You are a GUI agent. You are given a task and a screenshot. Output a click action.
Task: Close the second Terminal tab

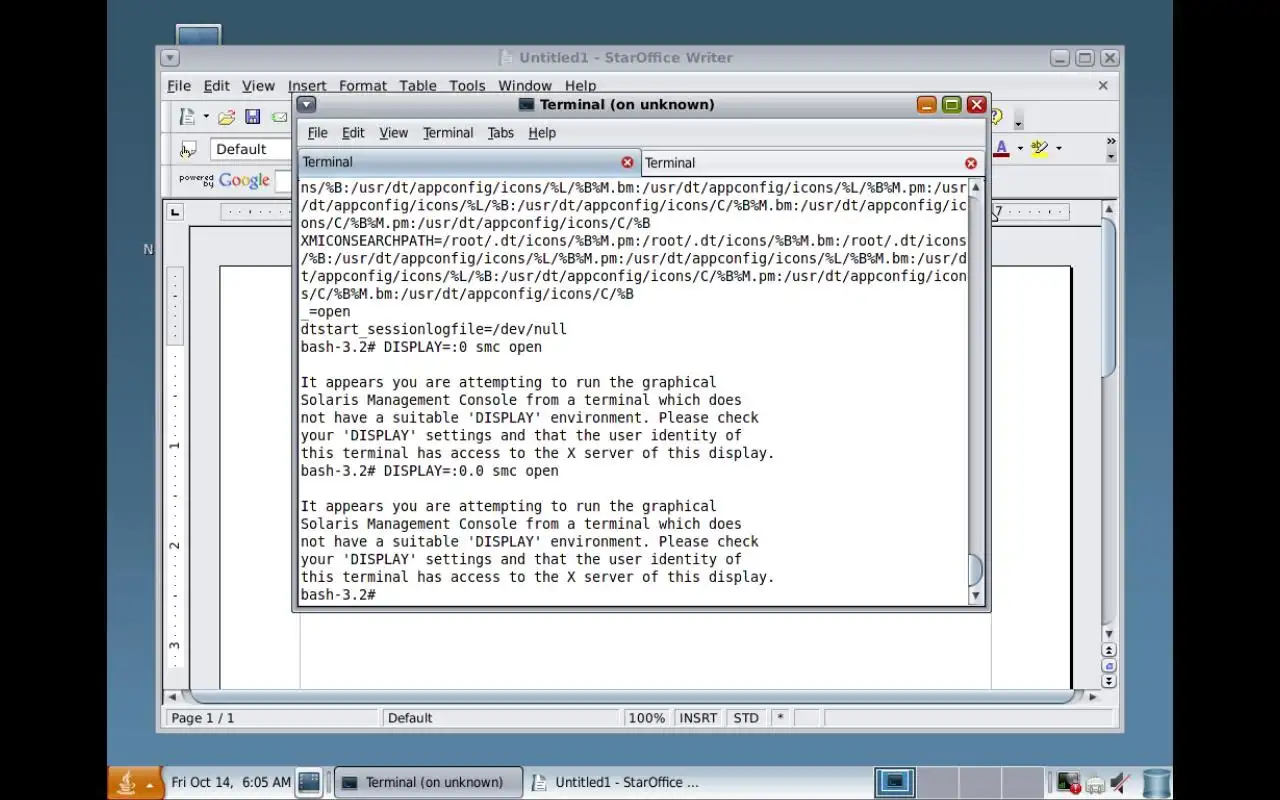[x=970, y=163]
